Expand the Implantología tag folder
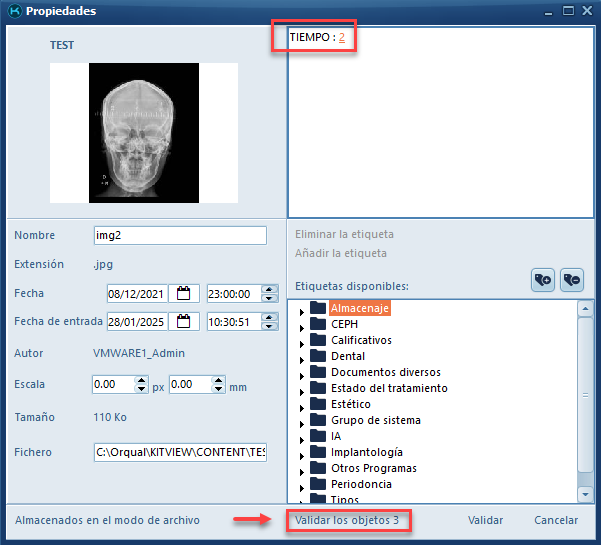This screenshot has height=545, width=601. click(x=302, y=456)
